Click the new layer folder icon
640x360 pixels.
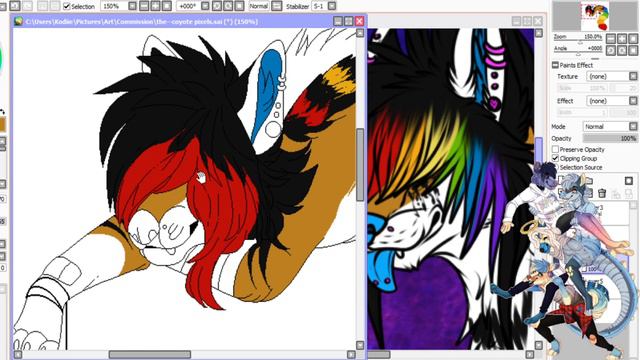(589, 180)
